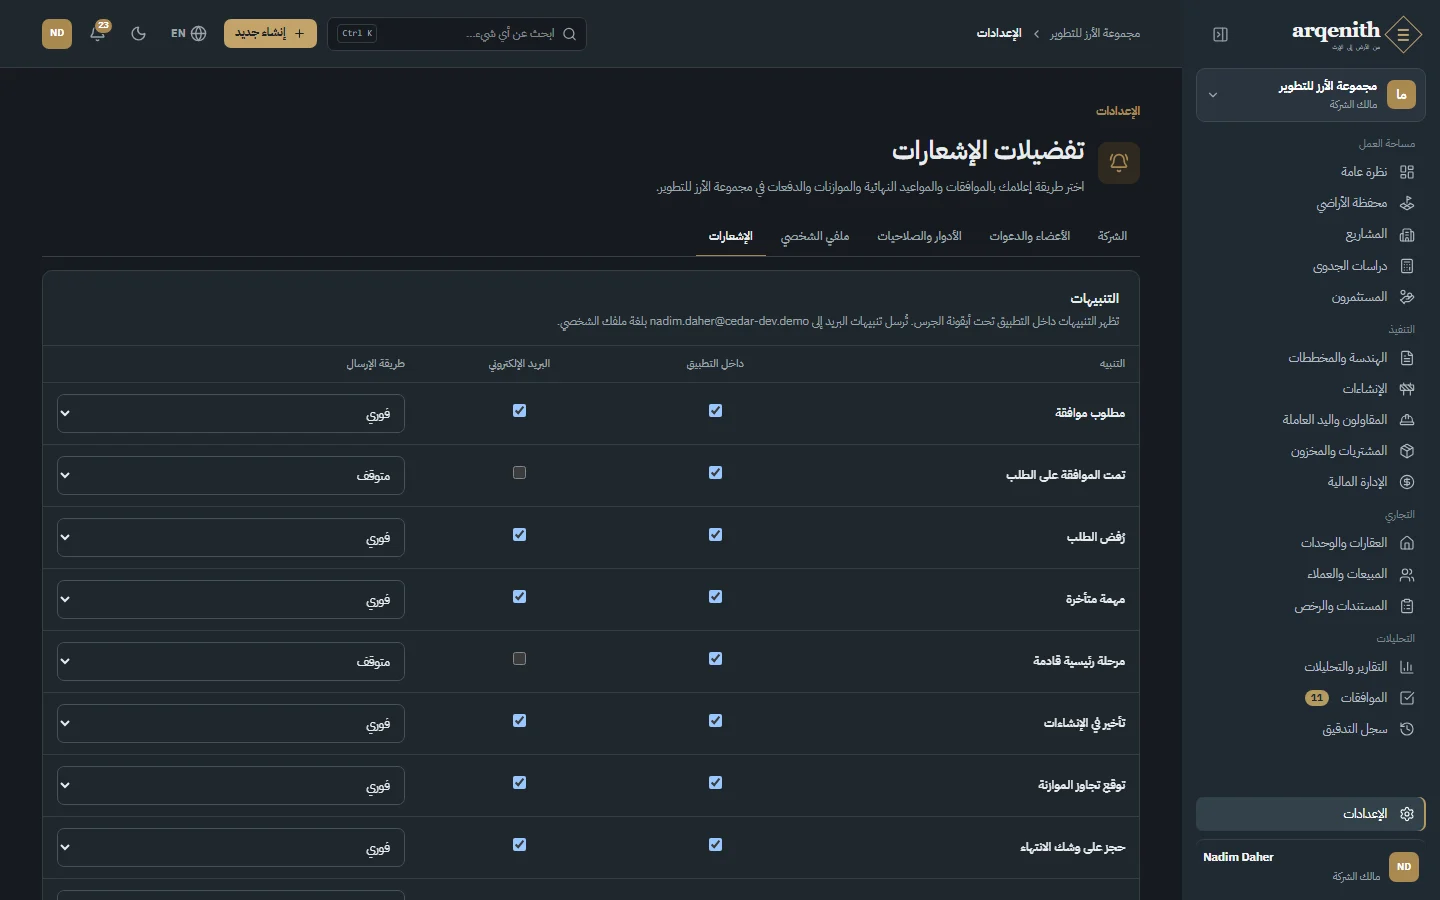Open المشاريع projects icon

point(1407,234)
